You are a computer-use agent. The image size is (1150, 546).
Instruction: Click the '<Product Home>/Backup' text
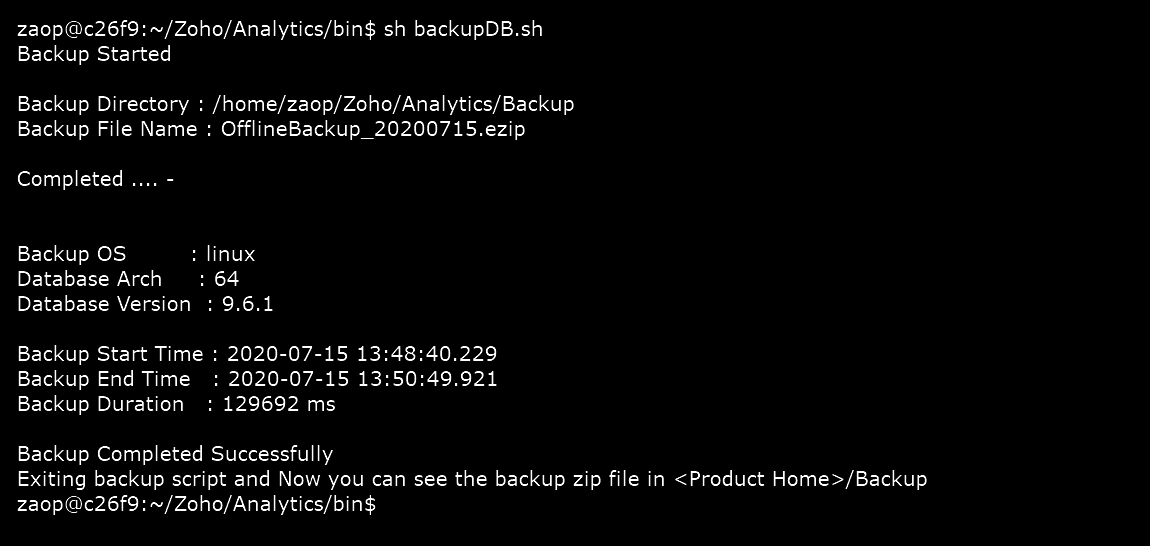800,479
